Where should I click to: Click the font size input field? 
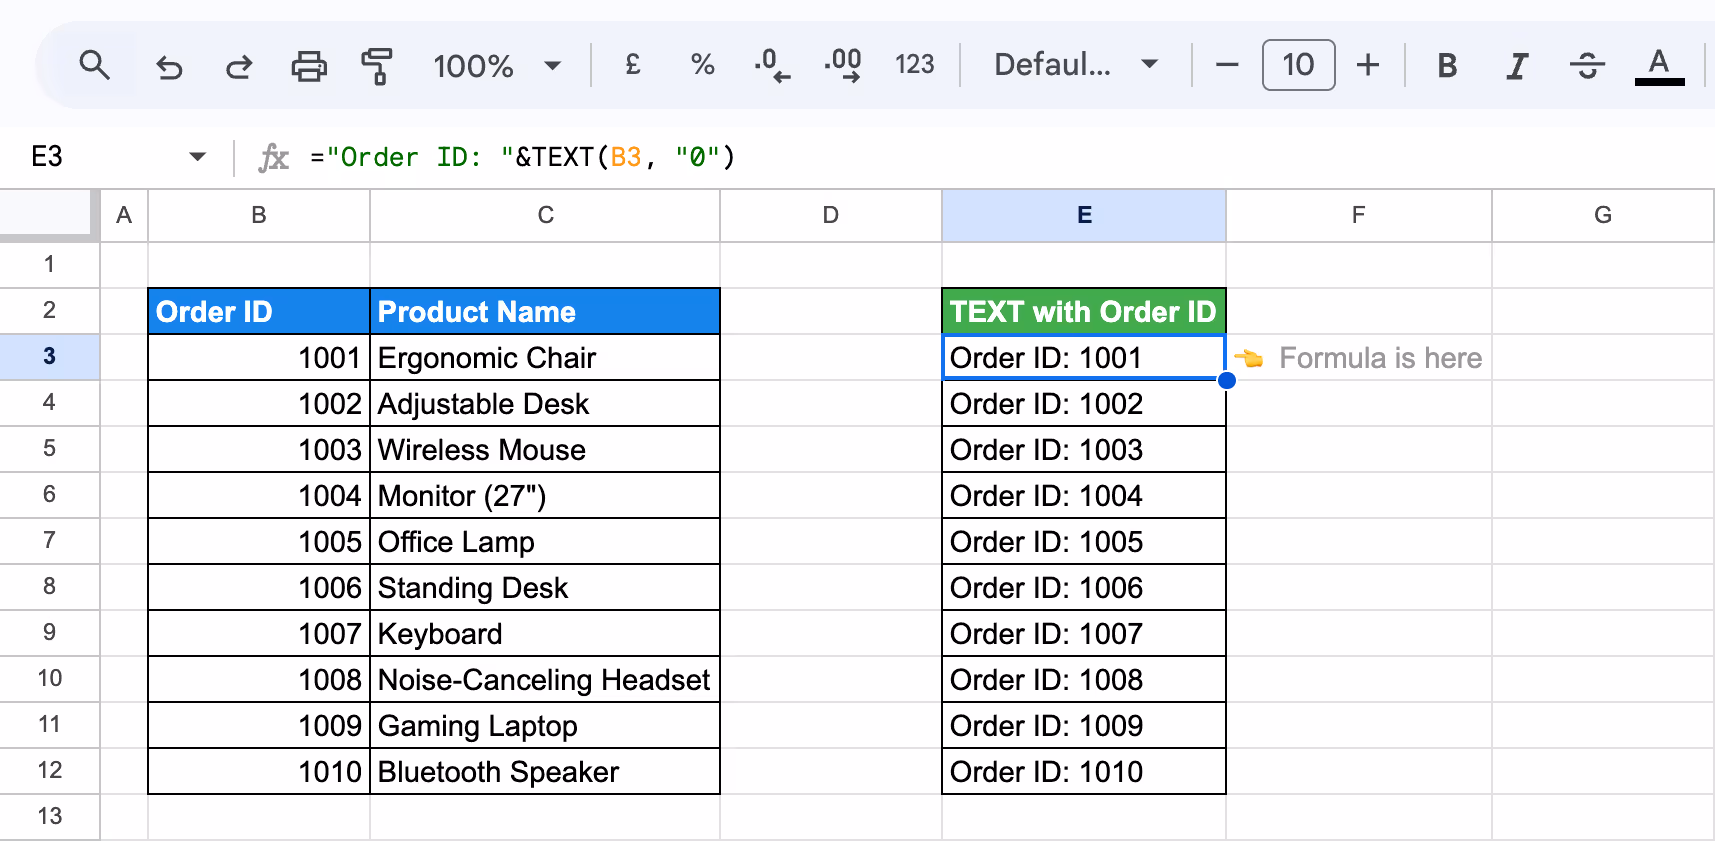pyautogui.click(x=1298, y=65)
